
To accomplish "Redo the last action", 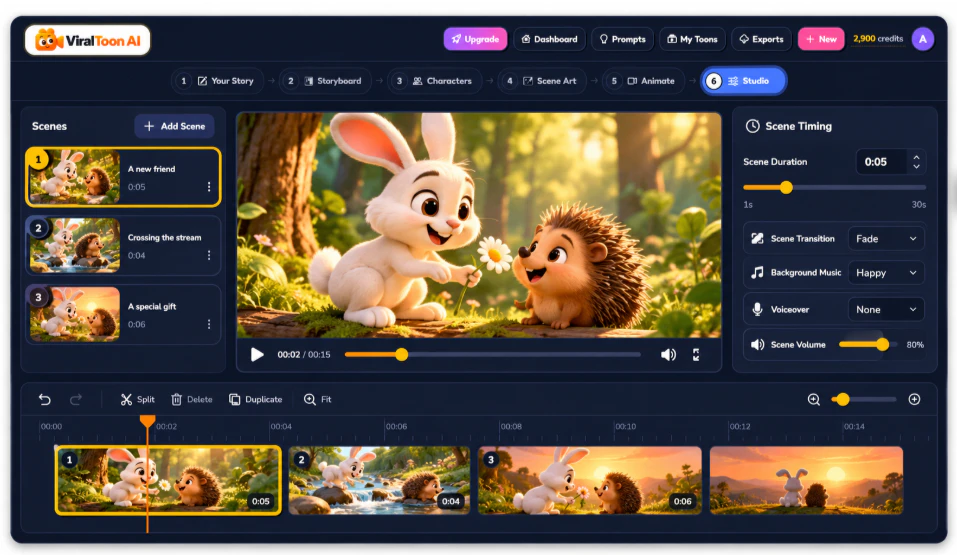I will 76,399.
